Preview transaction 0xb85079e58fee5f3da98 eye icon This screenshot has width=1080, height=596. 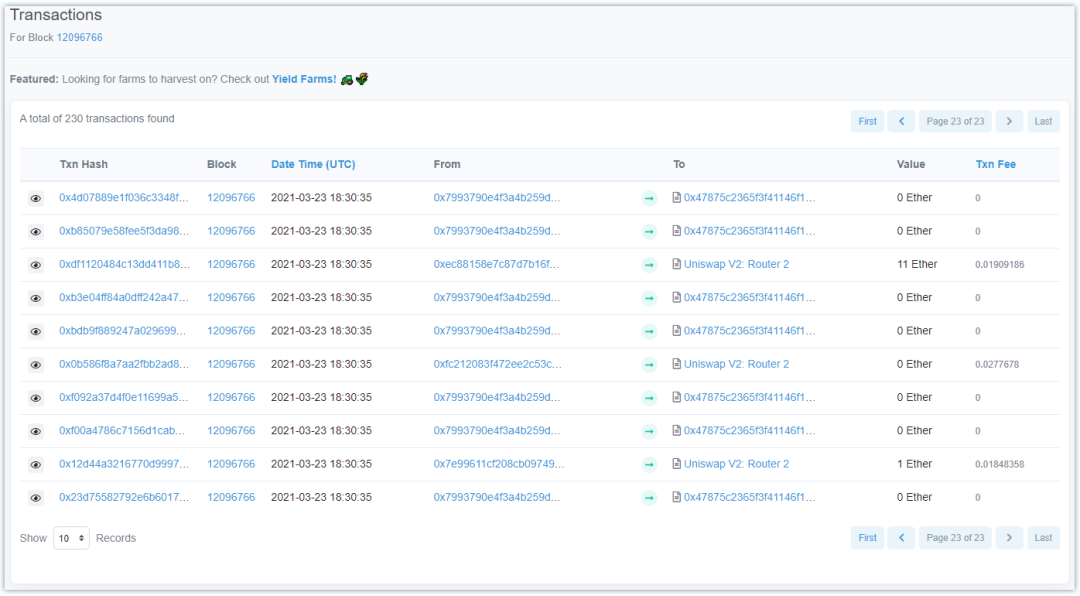click(x=36, y=232)
